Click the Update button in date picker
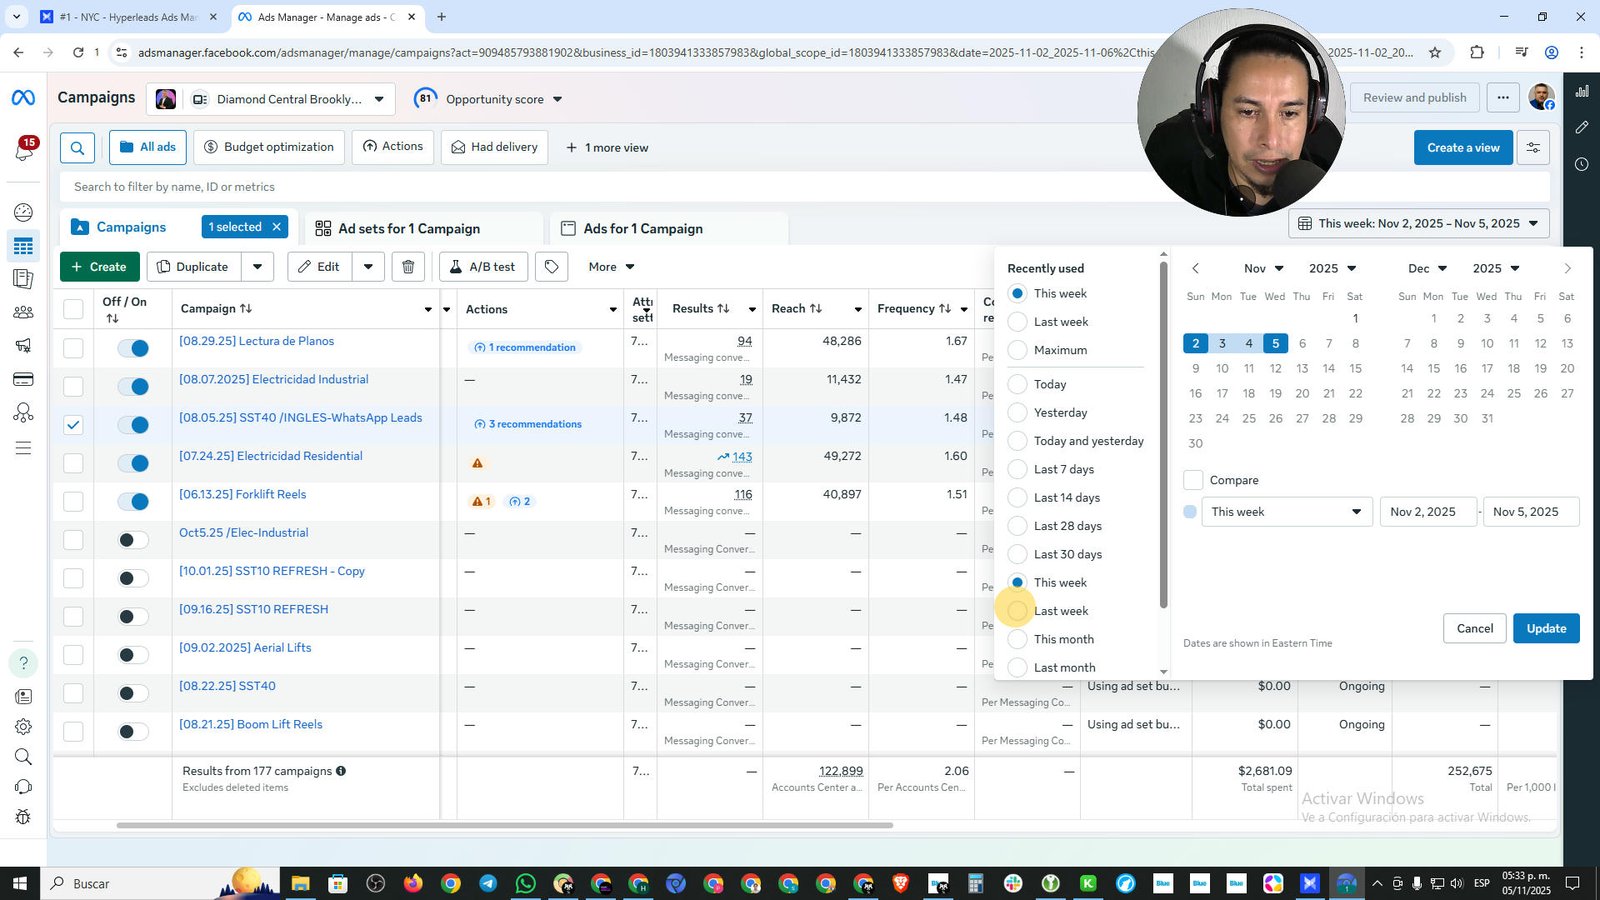 tap(1546, 628)
